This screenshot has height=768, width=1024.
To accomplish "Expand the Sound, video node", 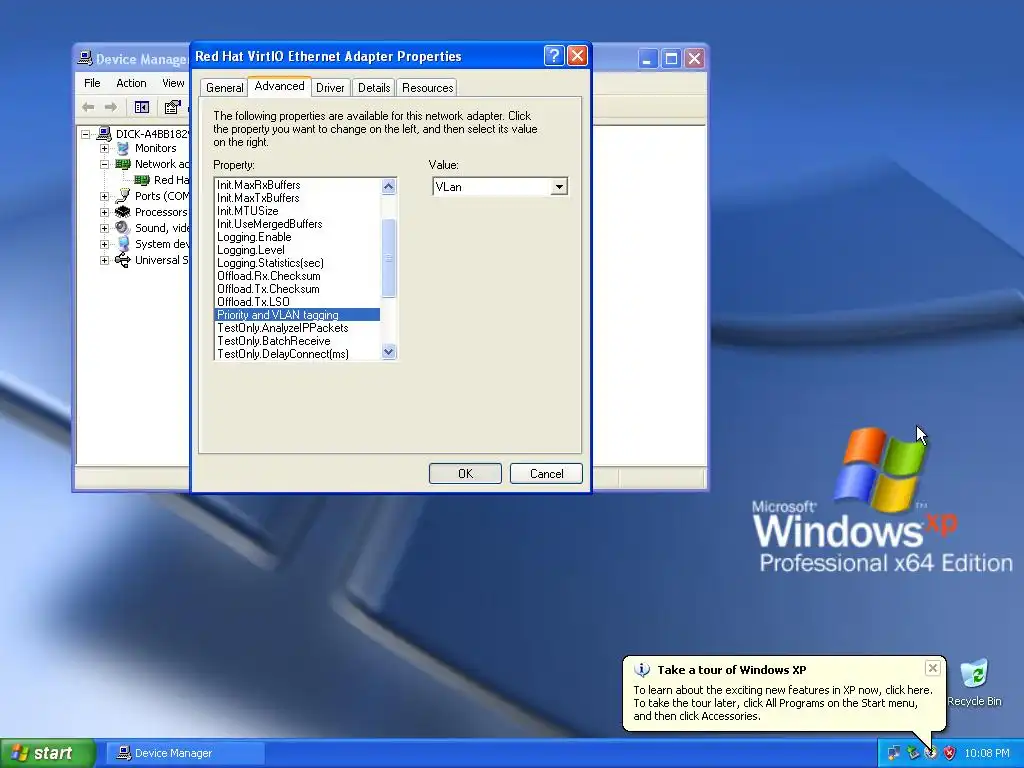I will 104,228.
